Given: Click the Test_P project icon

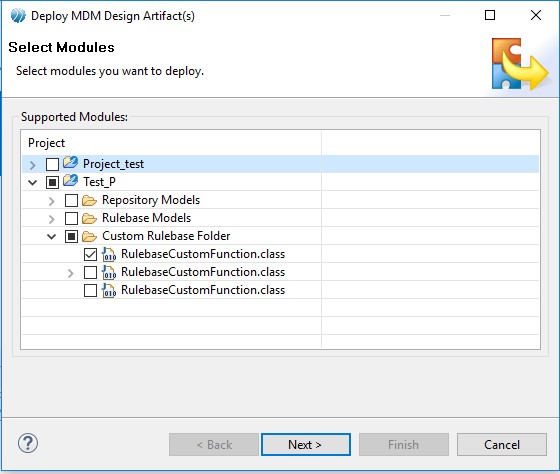Looking at the screenshot, I should point(70,181).
